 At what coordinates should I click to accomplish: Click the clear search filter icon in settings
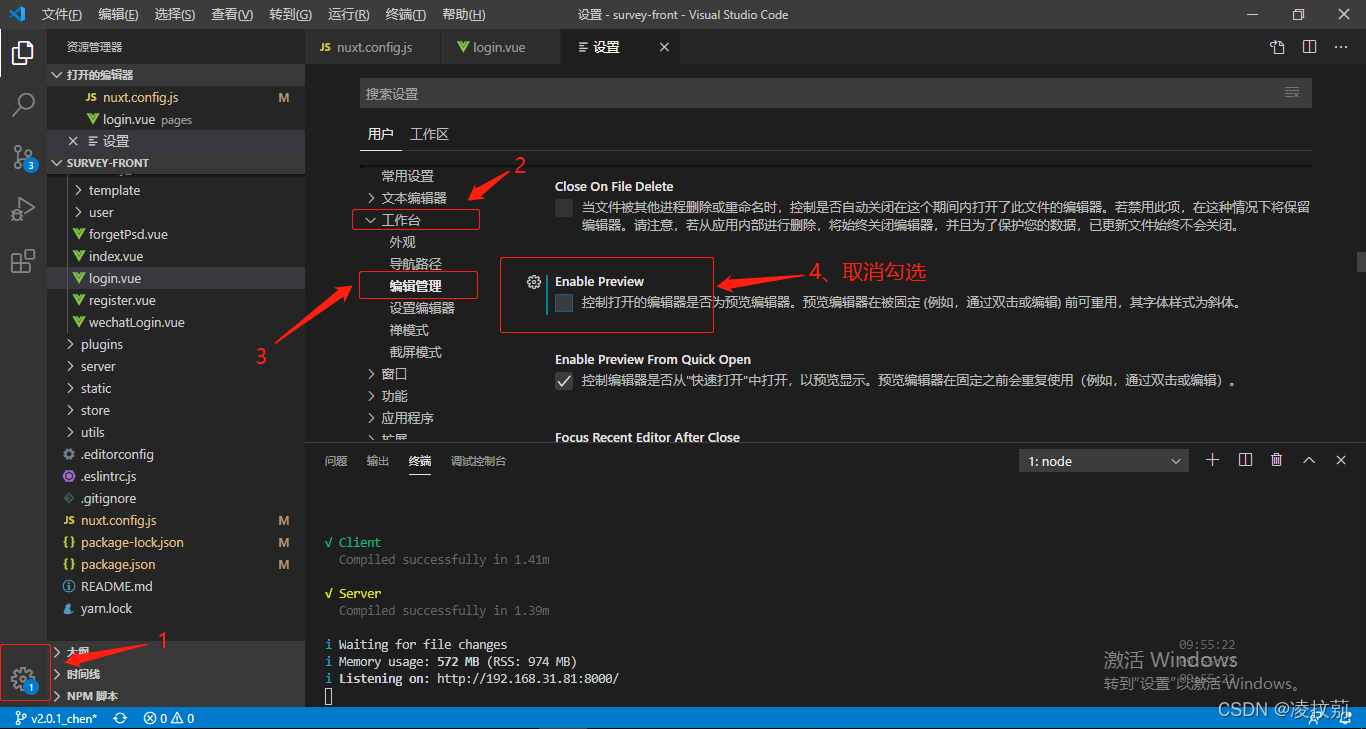(x=1291, y=92)
